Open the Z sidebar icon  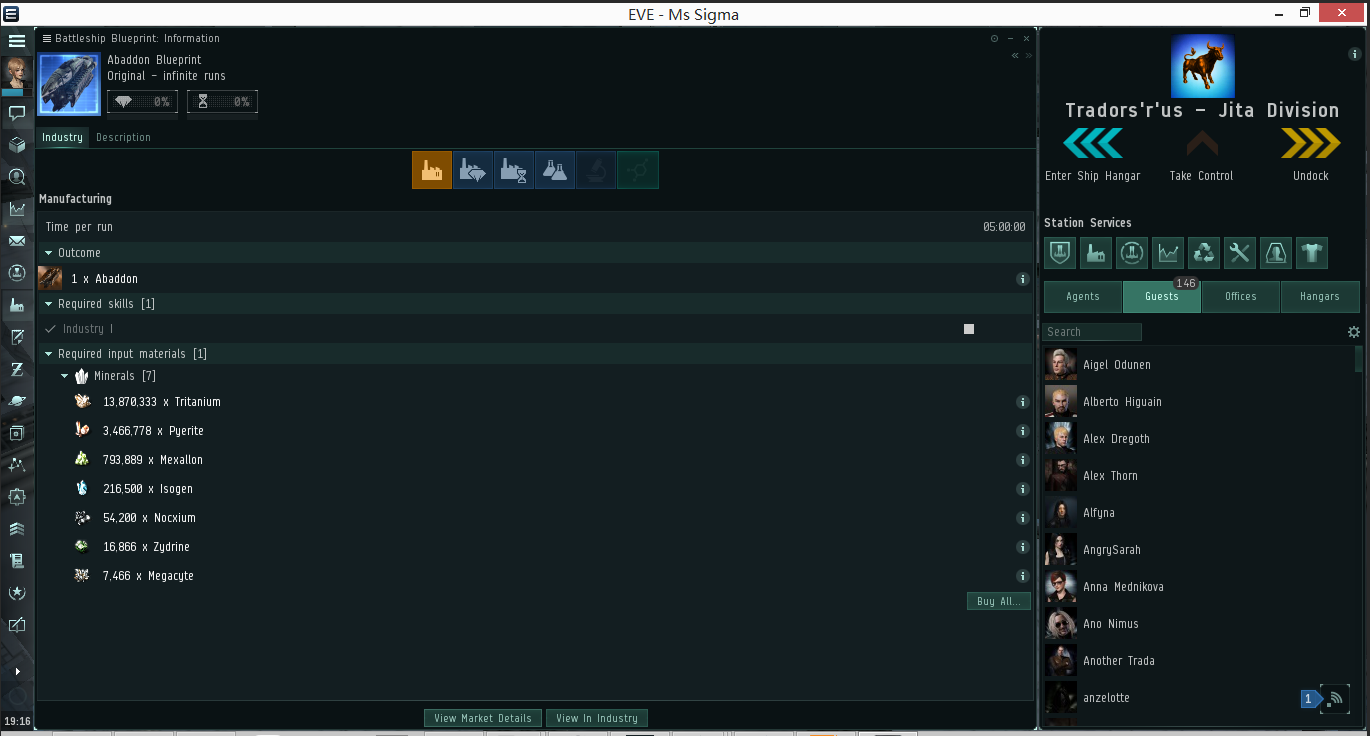point(17,369)
